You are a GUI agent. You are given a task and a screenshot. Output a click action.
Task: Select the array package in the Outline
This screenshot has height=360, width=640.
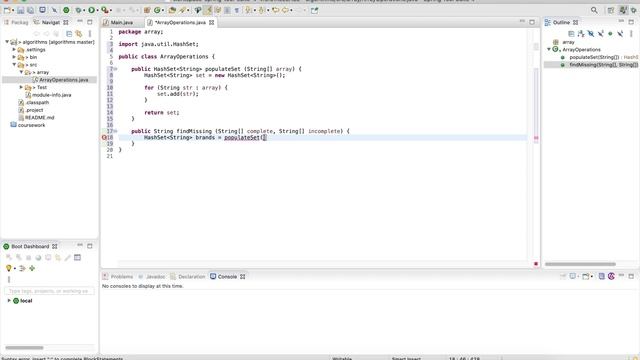pyautogui.click(x=568, y=42)
